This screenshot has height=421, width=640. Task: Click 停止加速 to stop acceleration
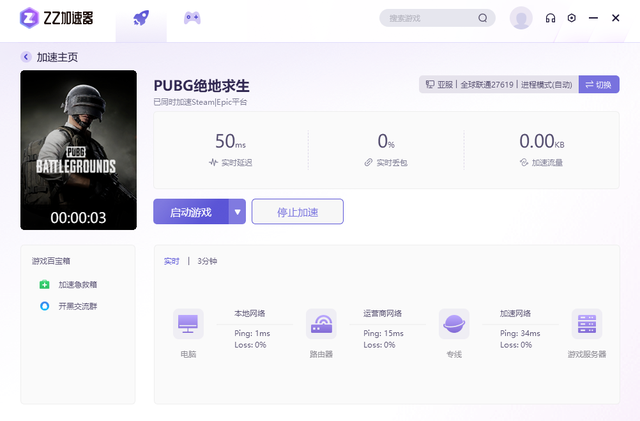tap(298, 212)
